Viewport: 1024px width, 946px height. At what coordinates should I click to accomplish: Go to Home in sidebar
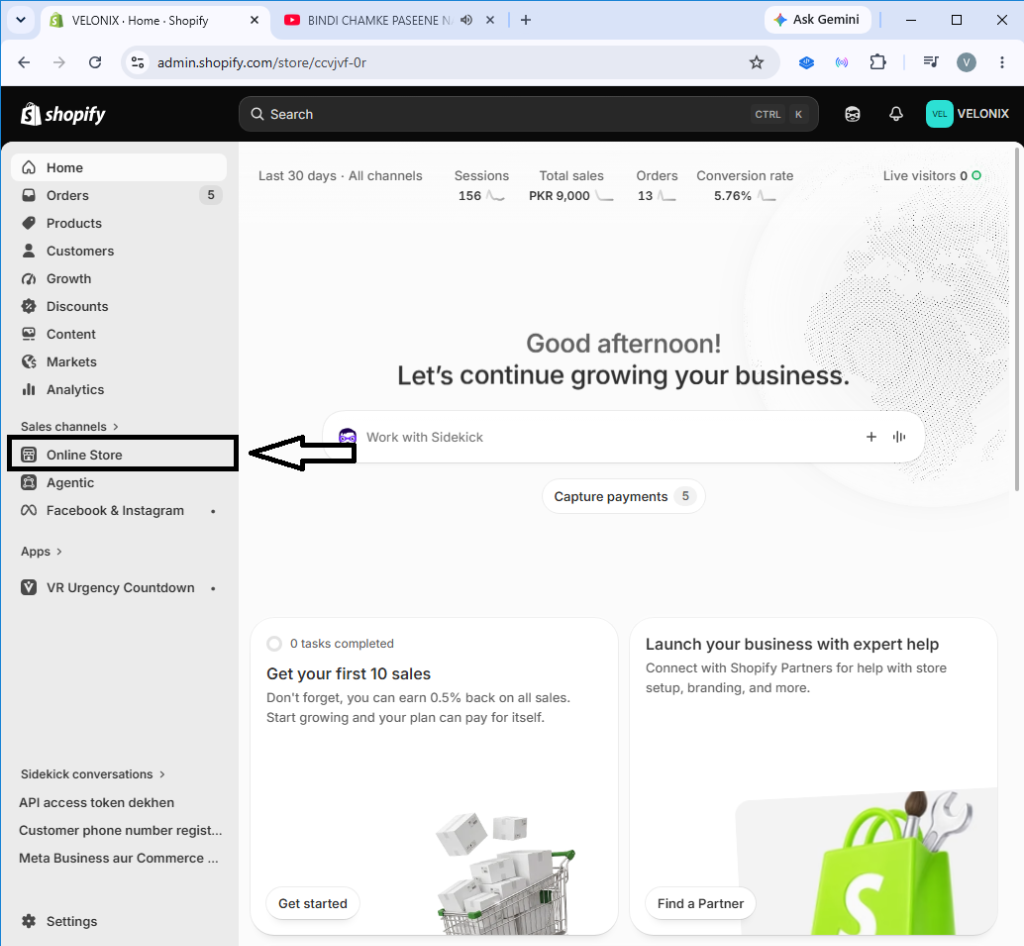119,168
